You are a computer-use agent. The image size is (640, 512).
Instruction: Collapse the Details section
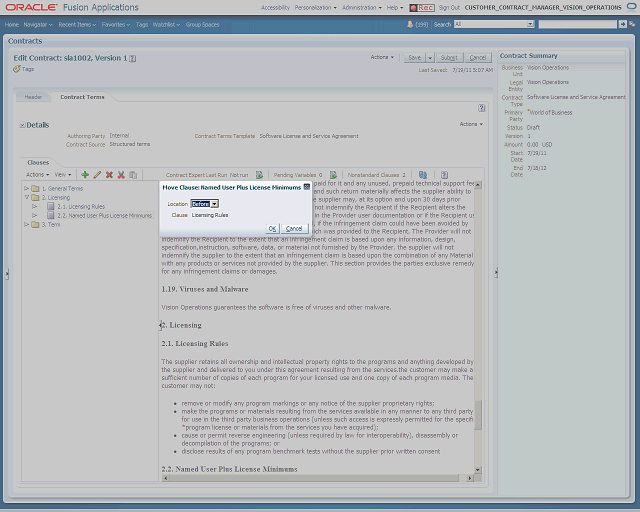[x=22, y=125]
